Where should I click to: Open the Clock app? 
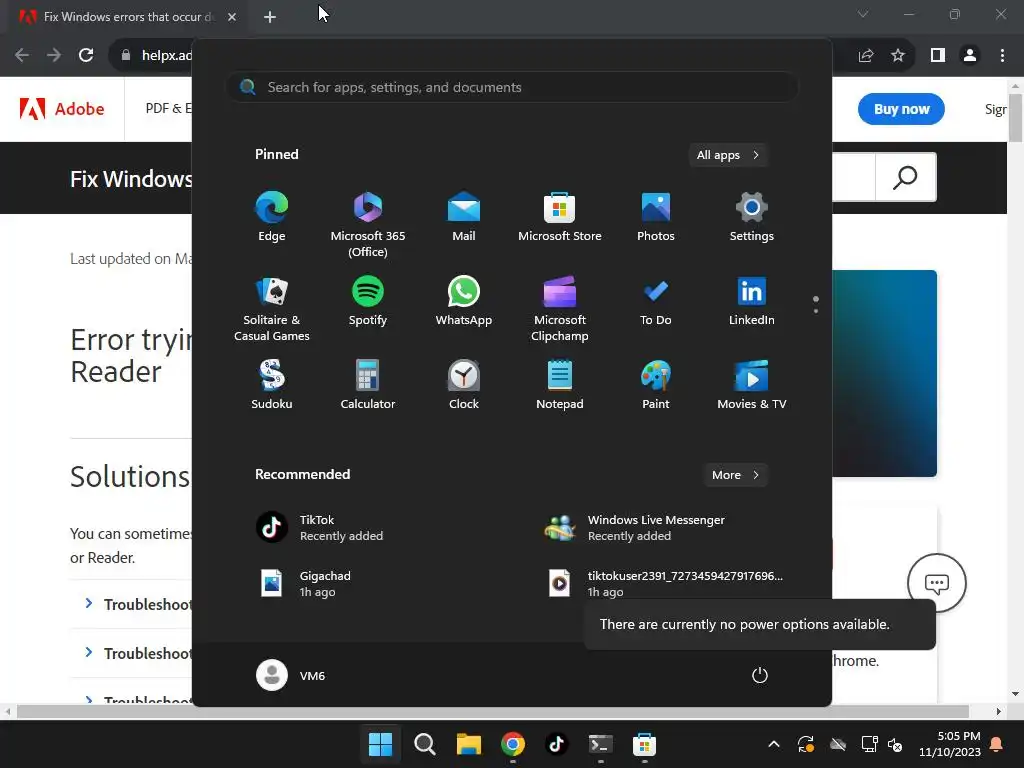pyautogui.click(x=464, y=385)
